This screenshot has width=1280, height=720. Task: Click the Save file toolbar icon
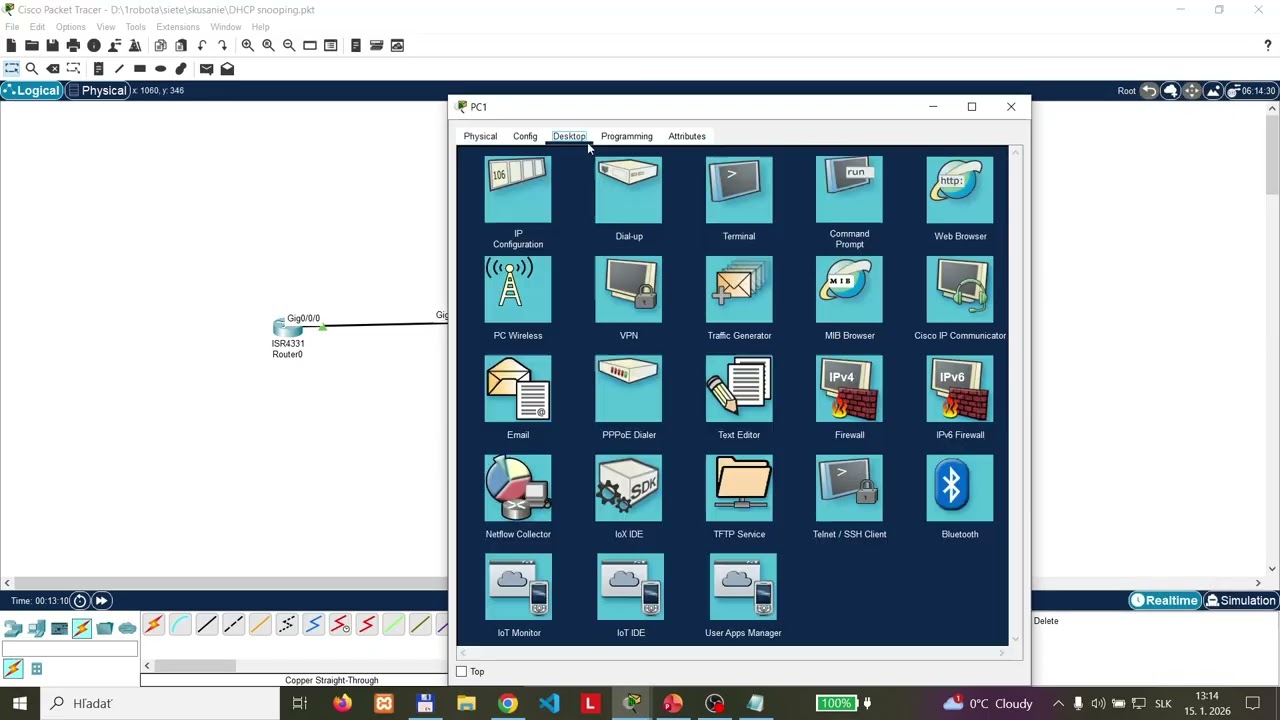52,45
